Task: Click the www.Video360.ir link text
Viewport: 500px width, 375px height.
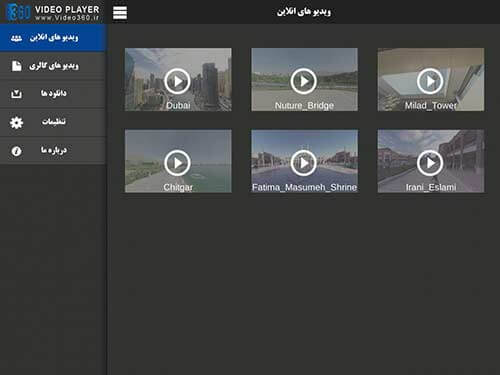Action: click(x=67, y=18)
